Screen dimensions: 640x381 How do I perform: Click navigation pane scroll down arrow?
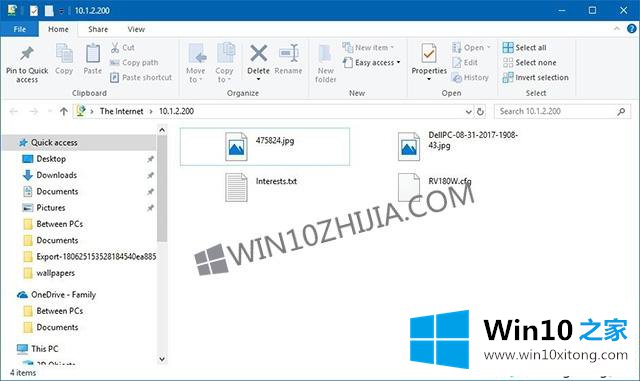coord(162,359)
